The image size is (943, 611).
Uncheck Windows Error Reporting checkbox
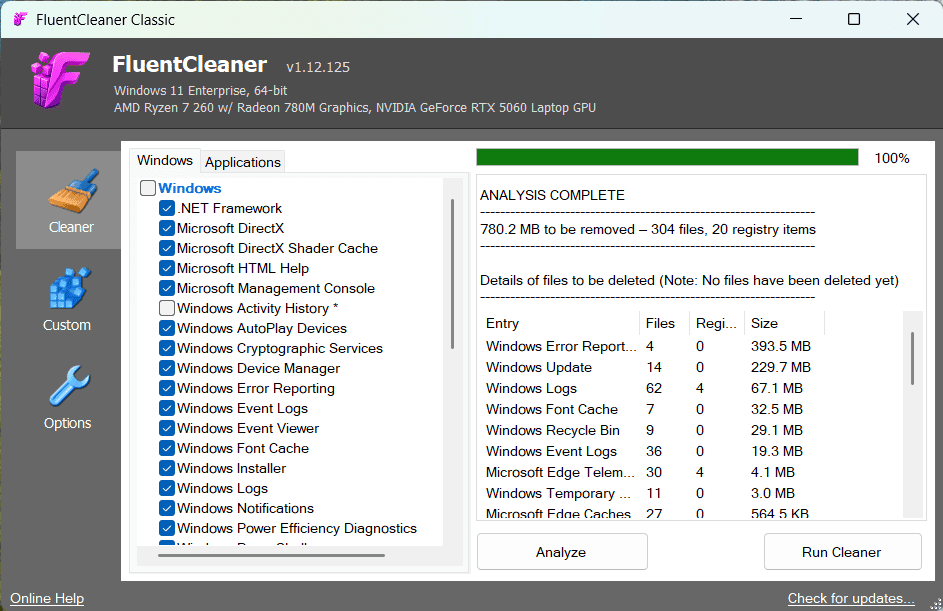click(x=167, y=388)
